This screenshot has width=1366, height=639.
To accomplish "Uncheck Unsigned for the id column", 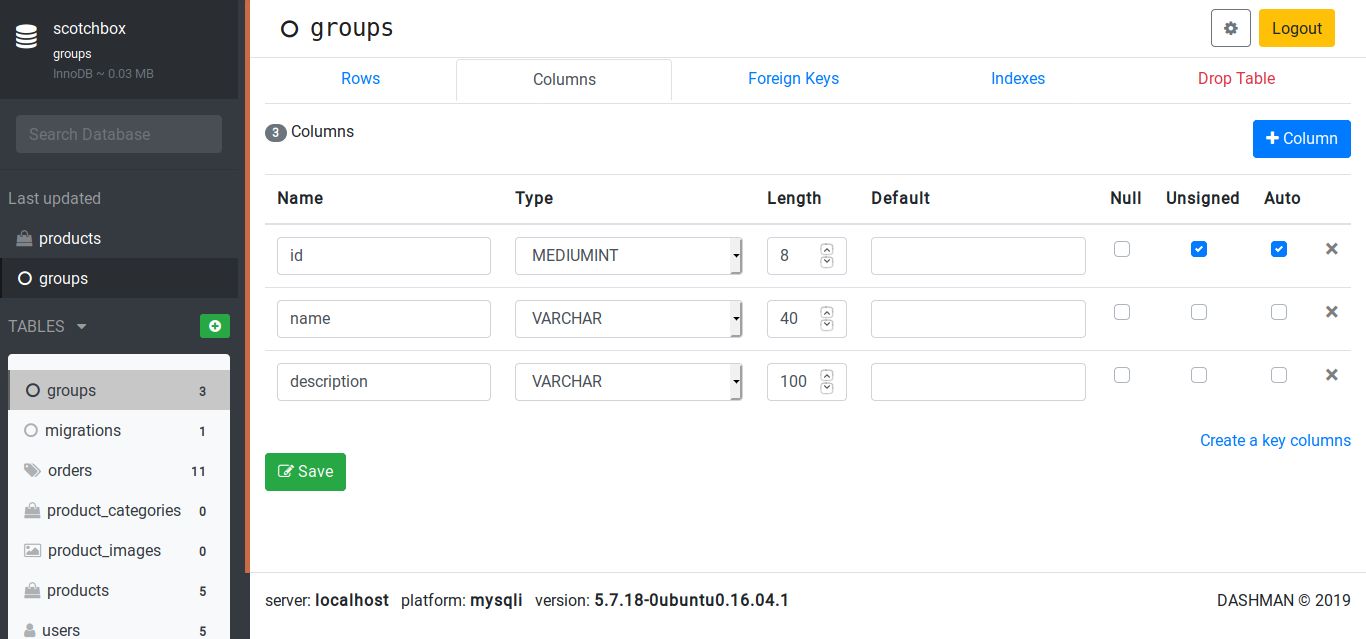I will (x=1199, y=249).
